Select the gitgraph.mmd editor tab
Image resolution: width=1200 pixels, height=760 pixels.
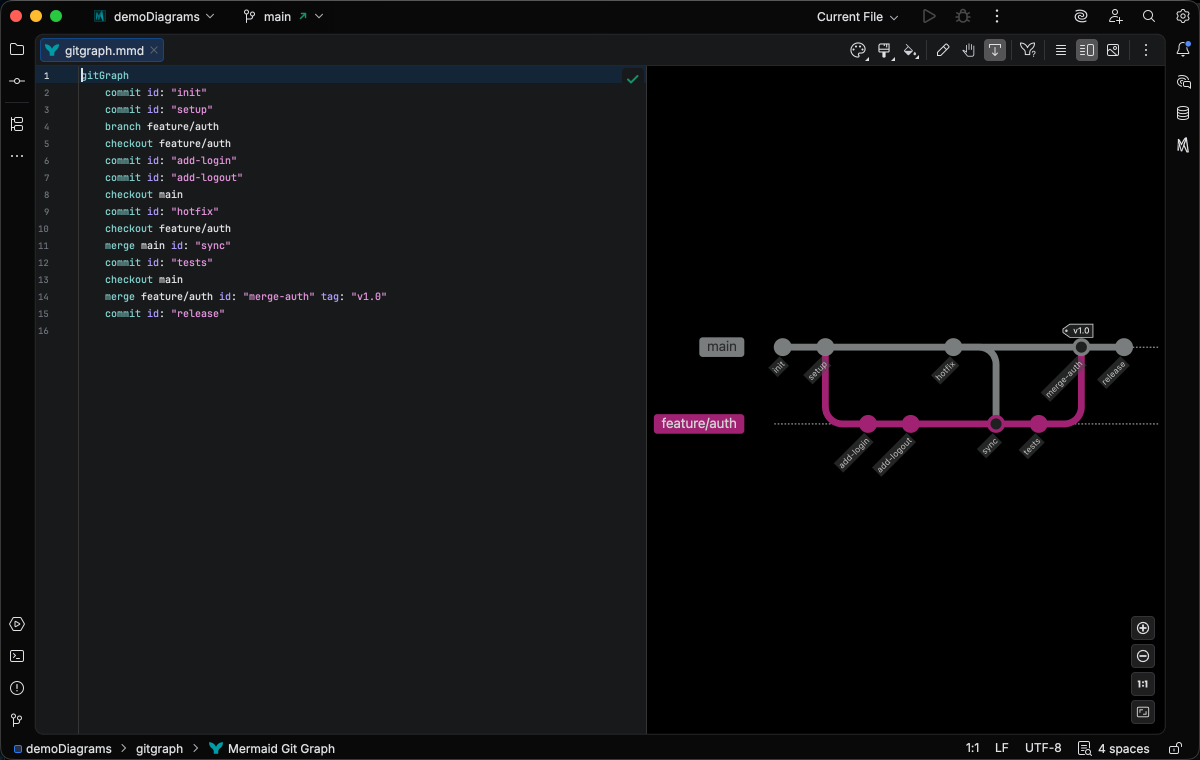[102, 50]
